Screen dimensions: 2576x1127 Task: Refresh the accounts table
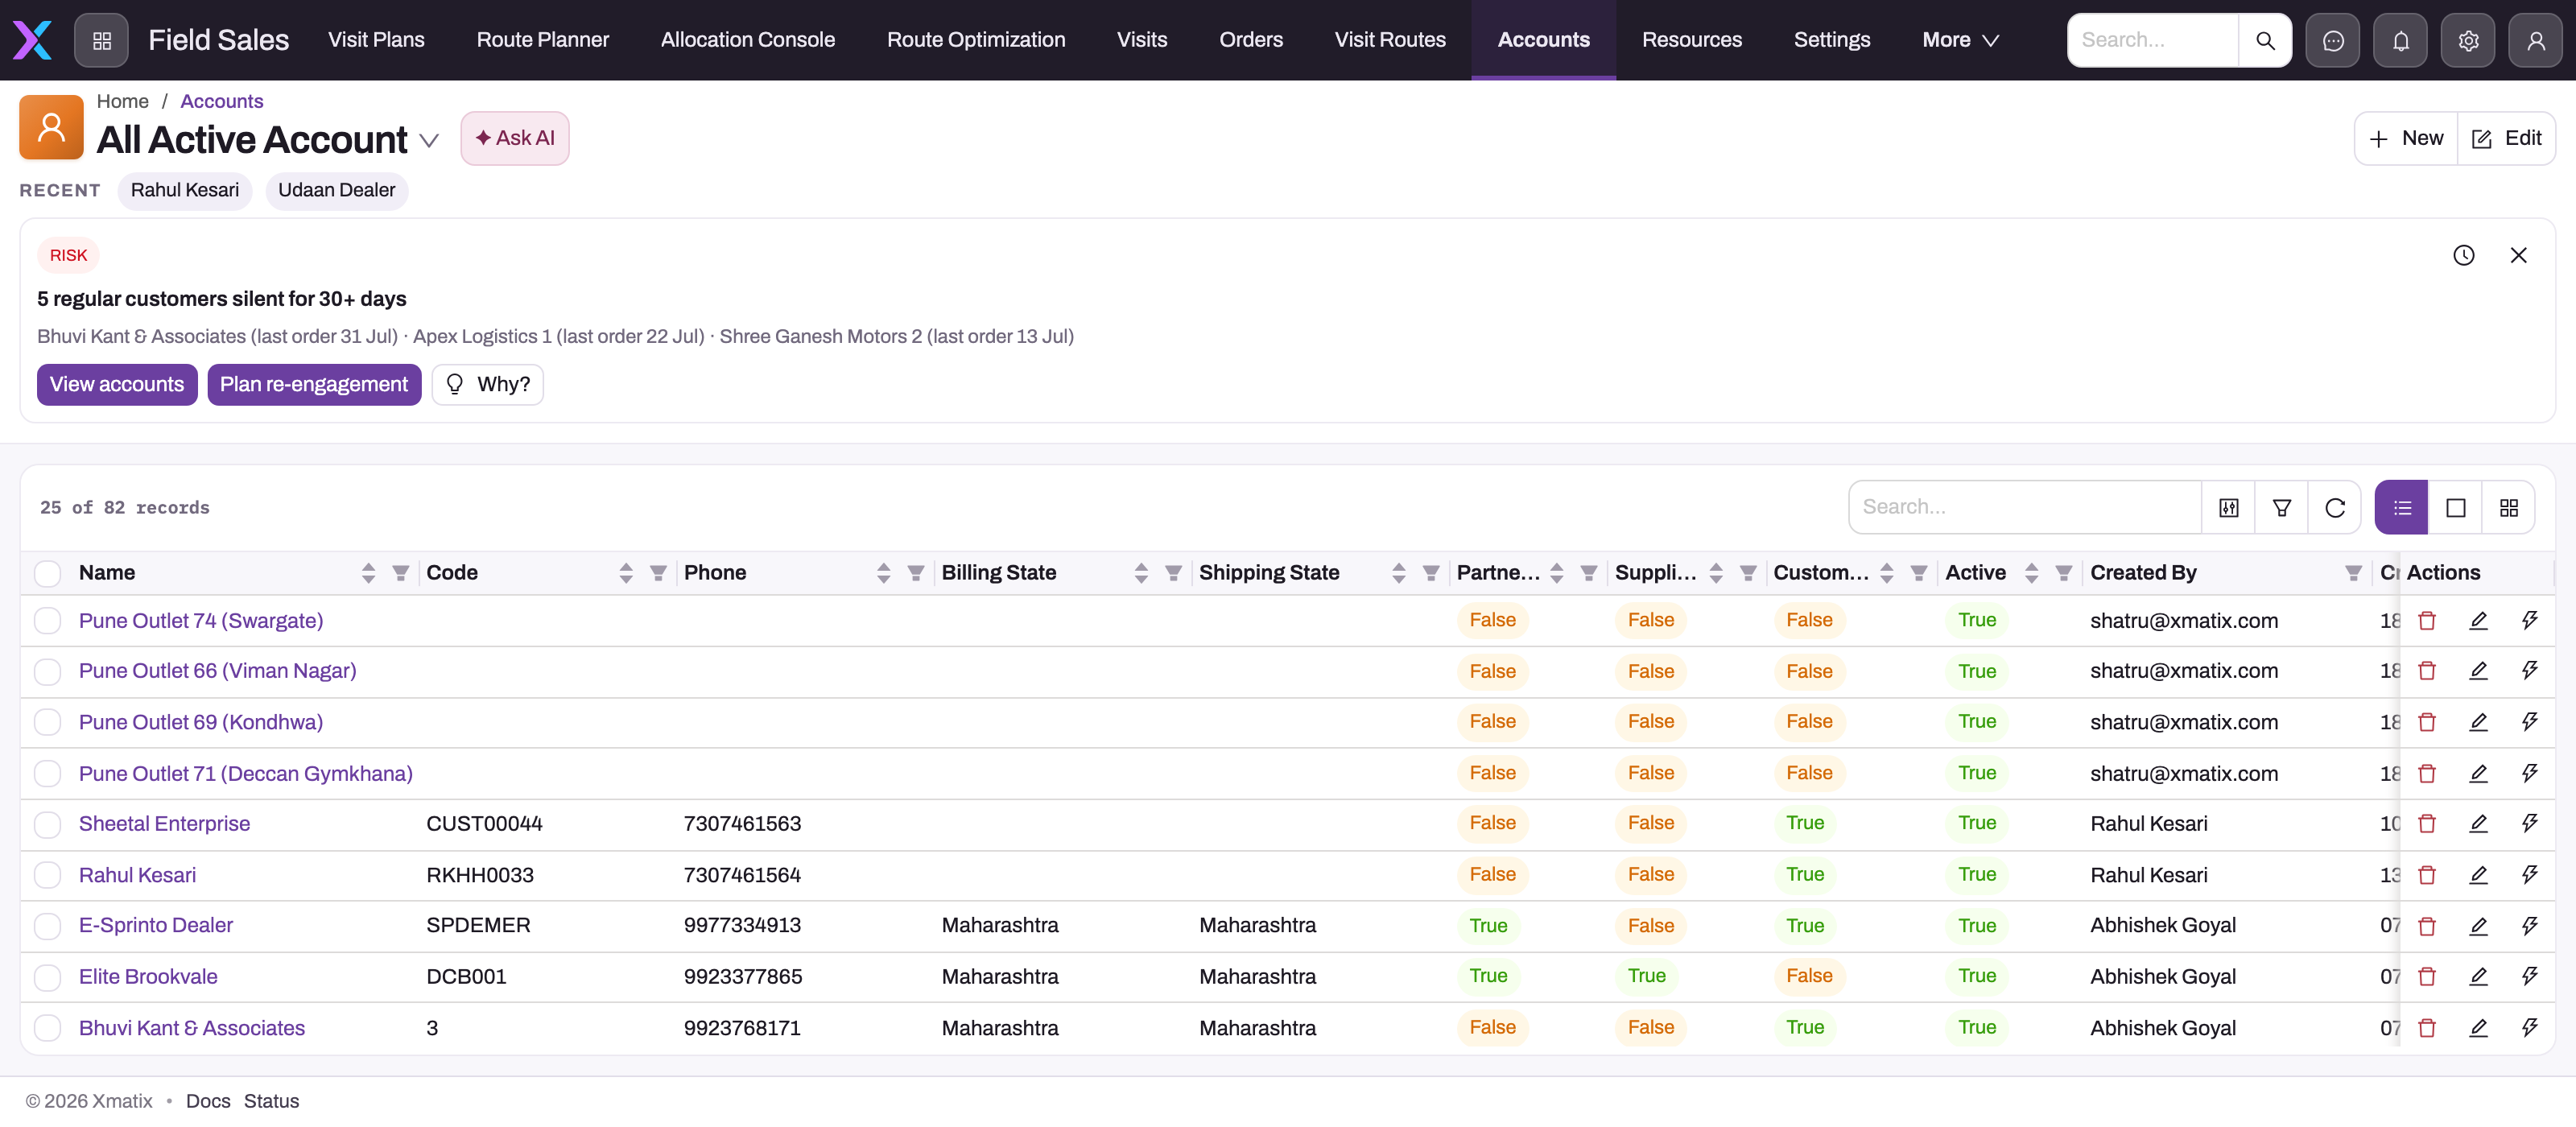pyautogui.click(x=2335, y=508)
